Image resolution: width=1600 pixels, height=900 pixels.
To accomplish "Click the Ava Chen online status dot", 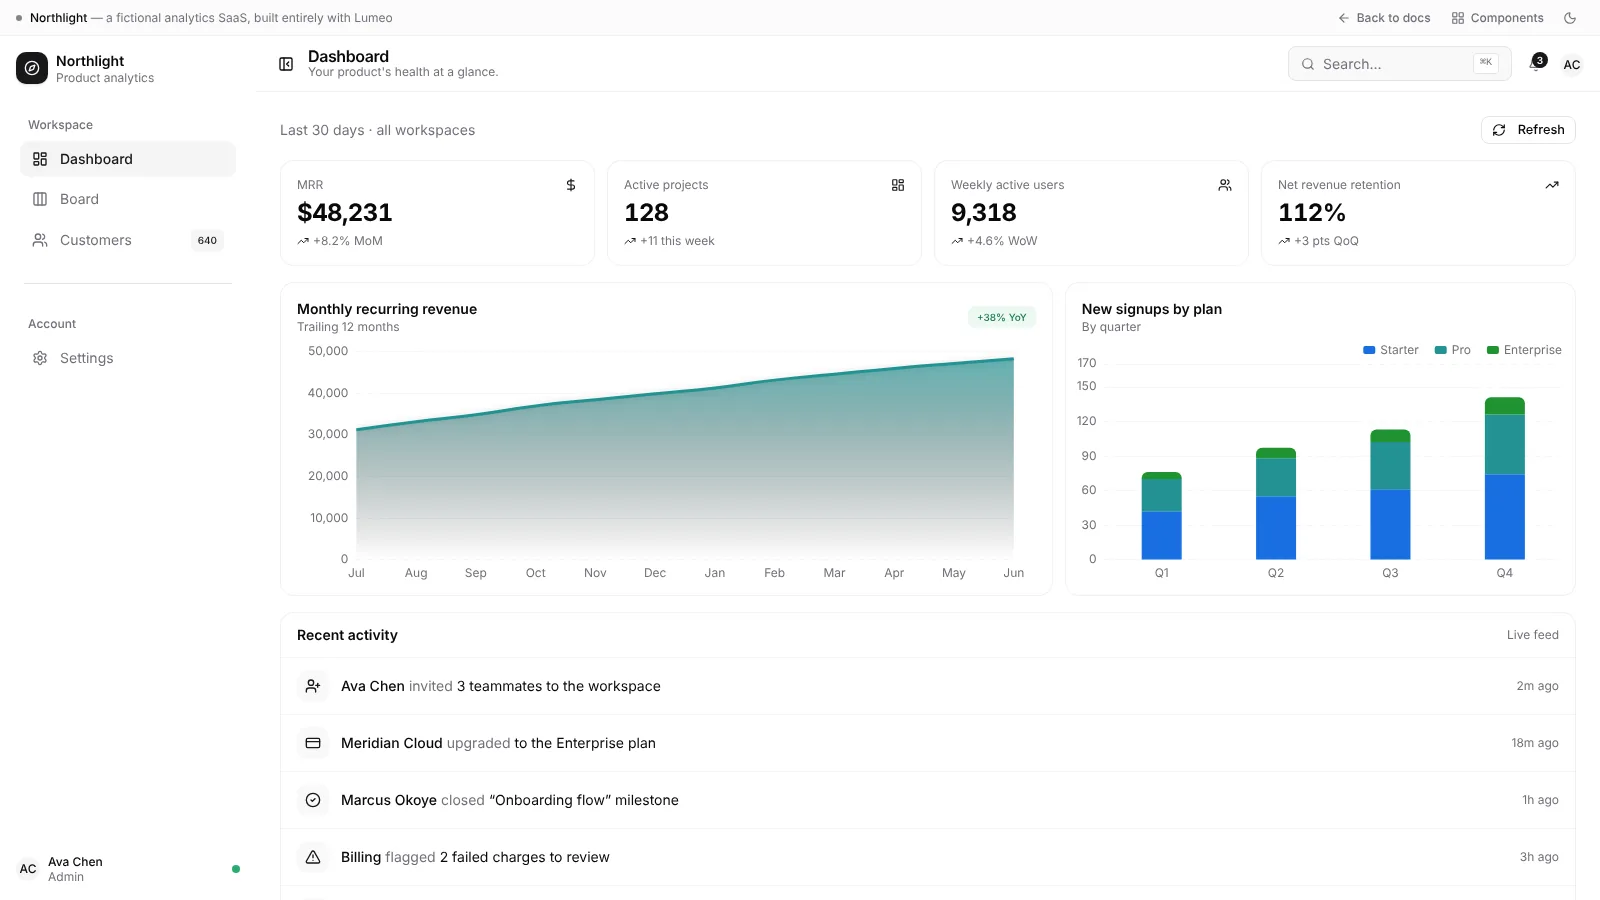I will tap(236, 869).
